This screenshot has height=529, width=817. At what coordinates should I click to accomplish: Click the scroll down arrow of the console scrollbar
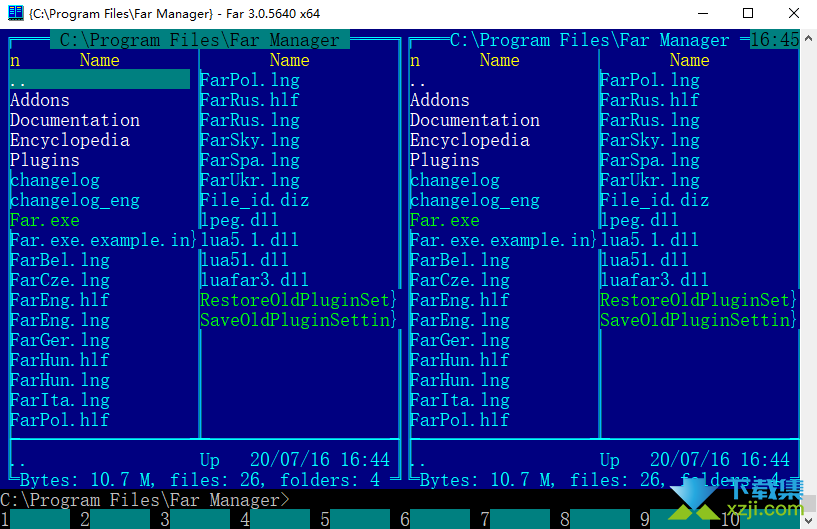pyautogui.click(x=808, y=520)
